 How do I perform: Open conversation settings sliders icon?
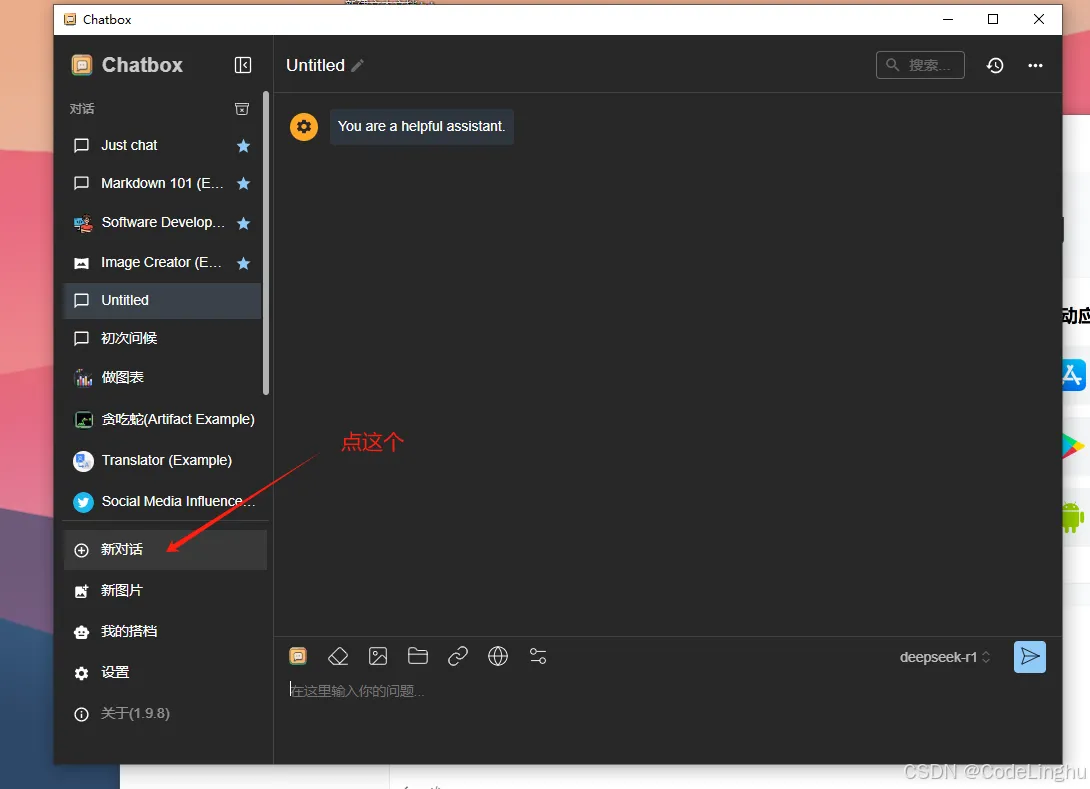pos(538,656)
